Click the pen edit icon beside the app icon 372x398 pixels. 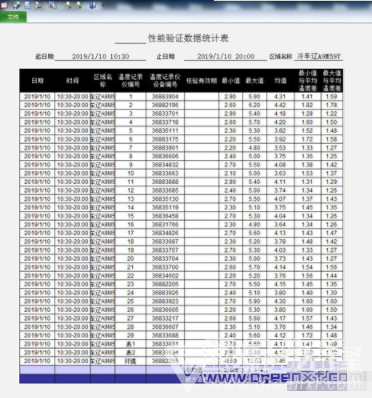(17, 5)
